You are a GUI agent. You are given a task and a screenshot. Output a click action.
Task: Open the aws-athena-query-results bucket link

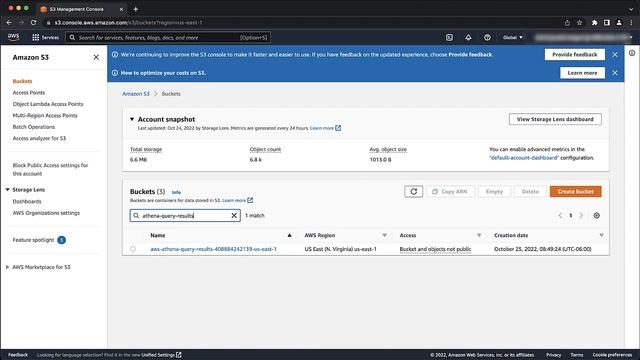click(213, 249)
